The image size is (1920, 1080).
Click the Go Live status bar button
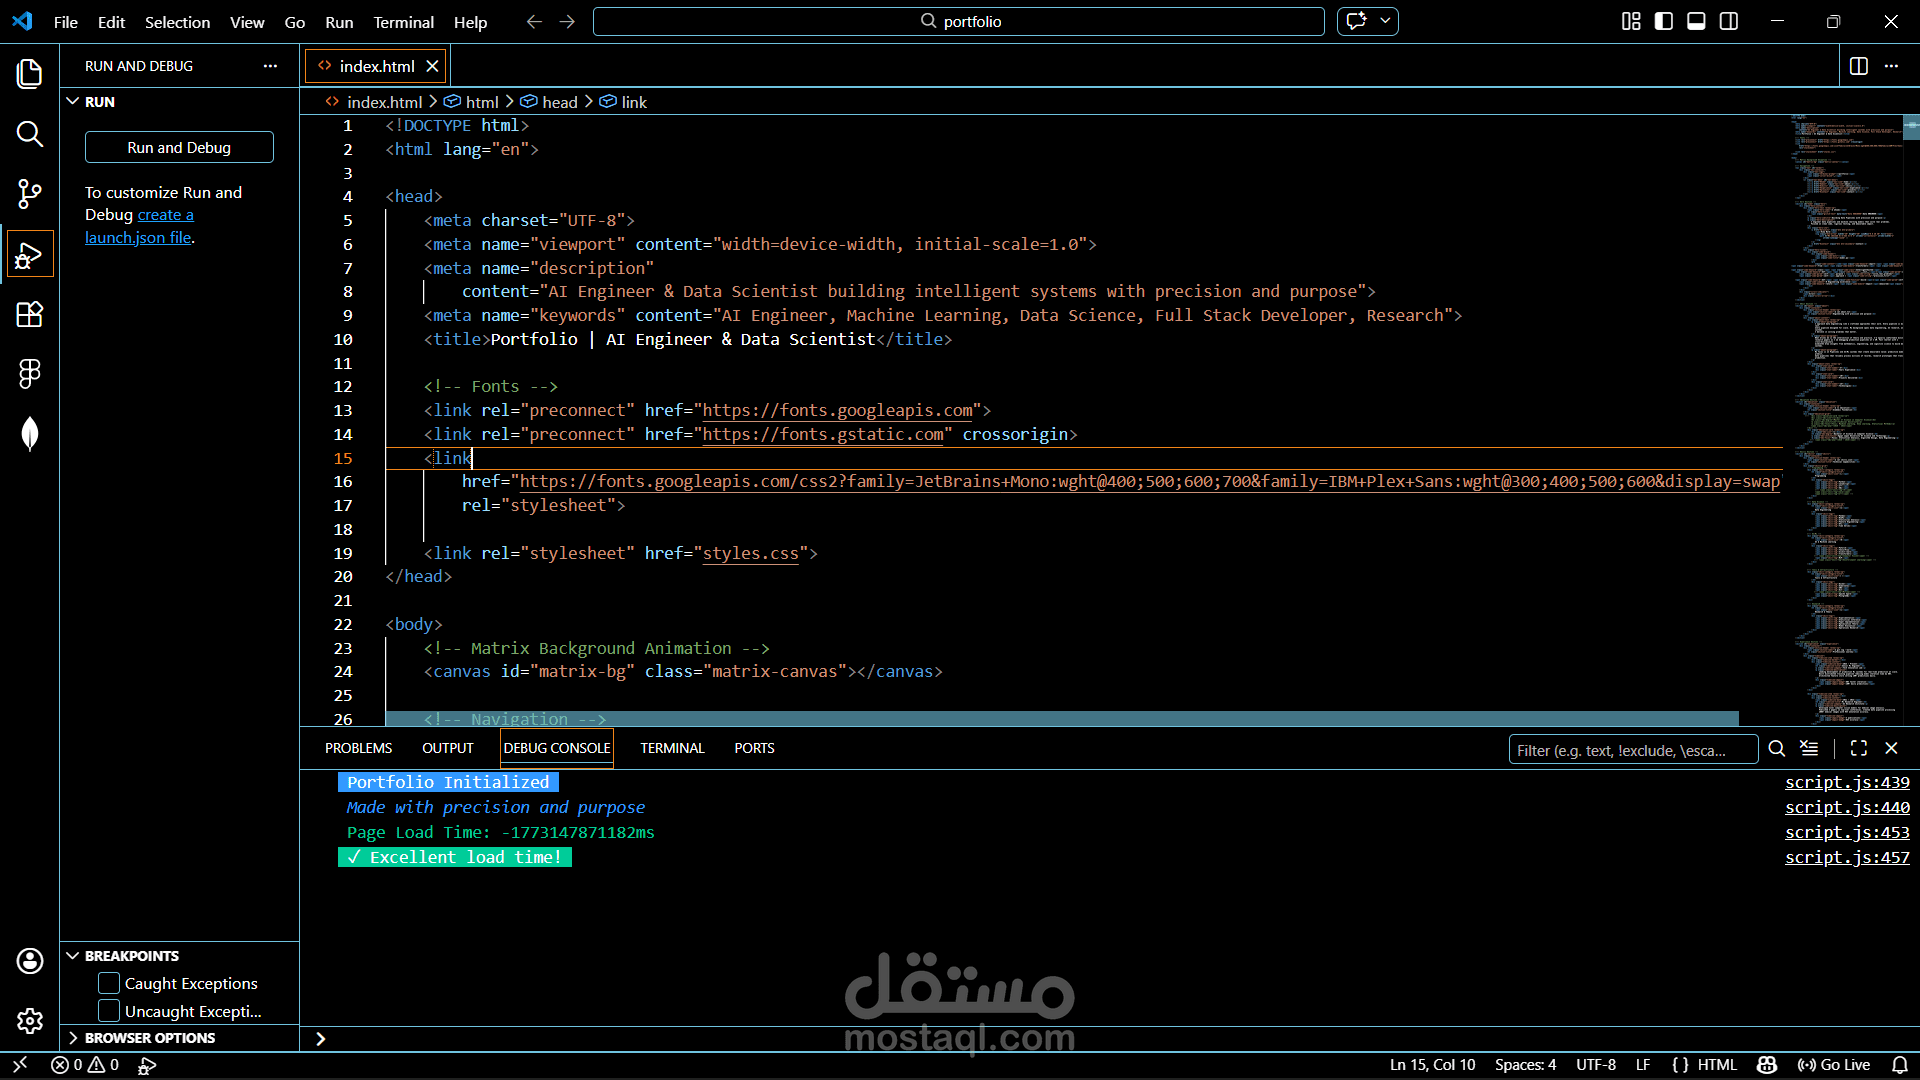pyautogui.click(x=1834, y=1065)
